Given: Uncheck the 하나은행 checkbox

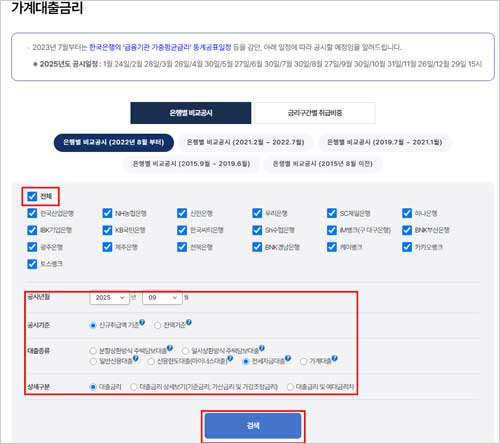Looking at the screenshot, I should tap(407, 213).
